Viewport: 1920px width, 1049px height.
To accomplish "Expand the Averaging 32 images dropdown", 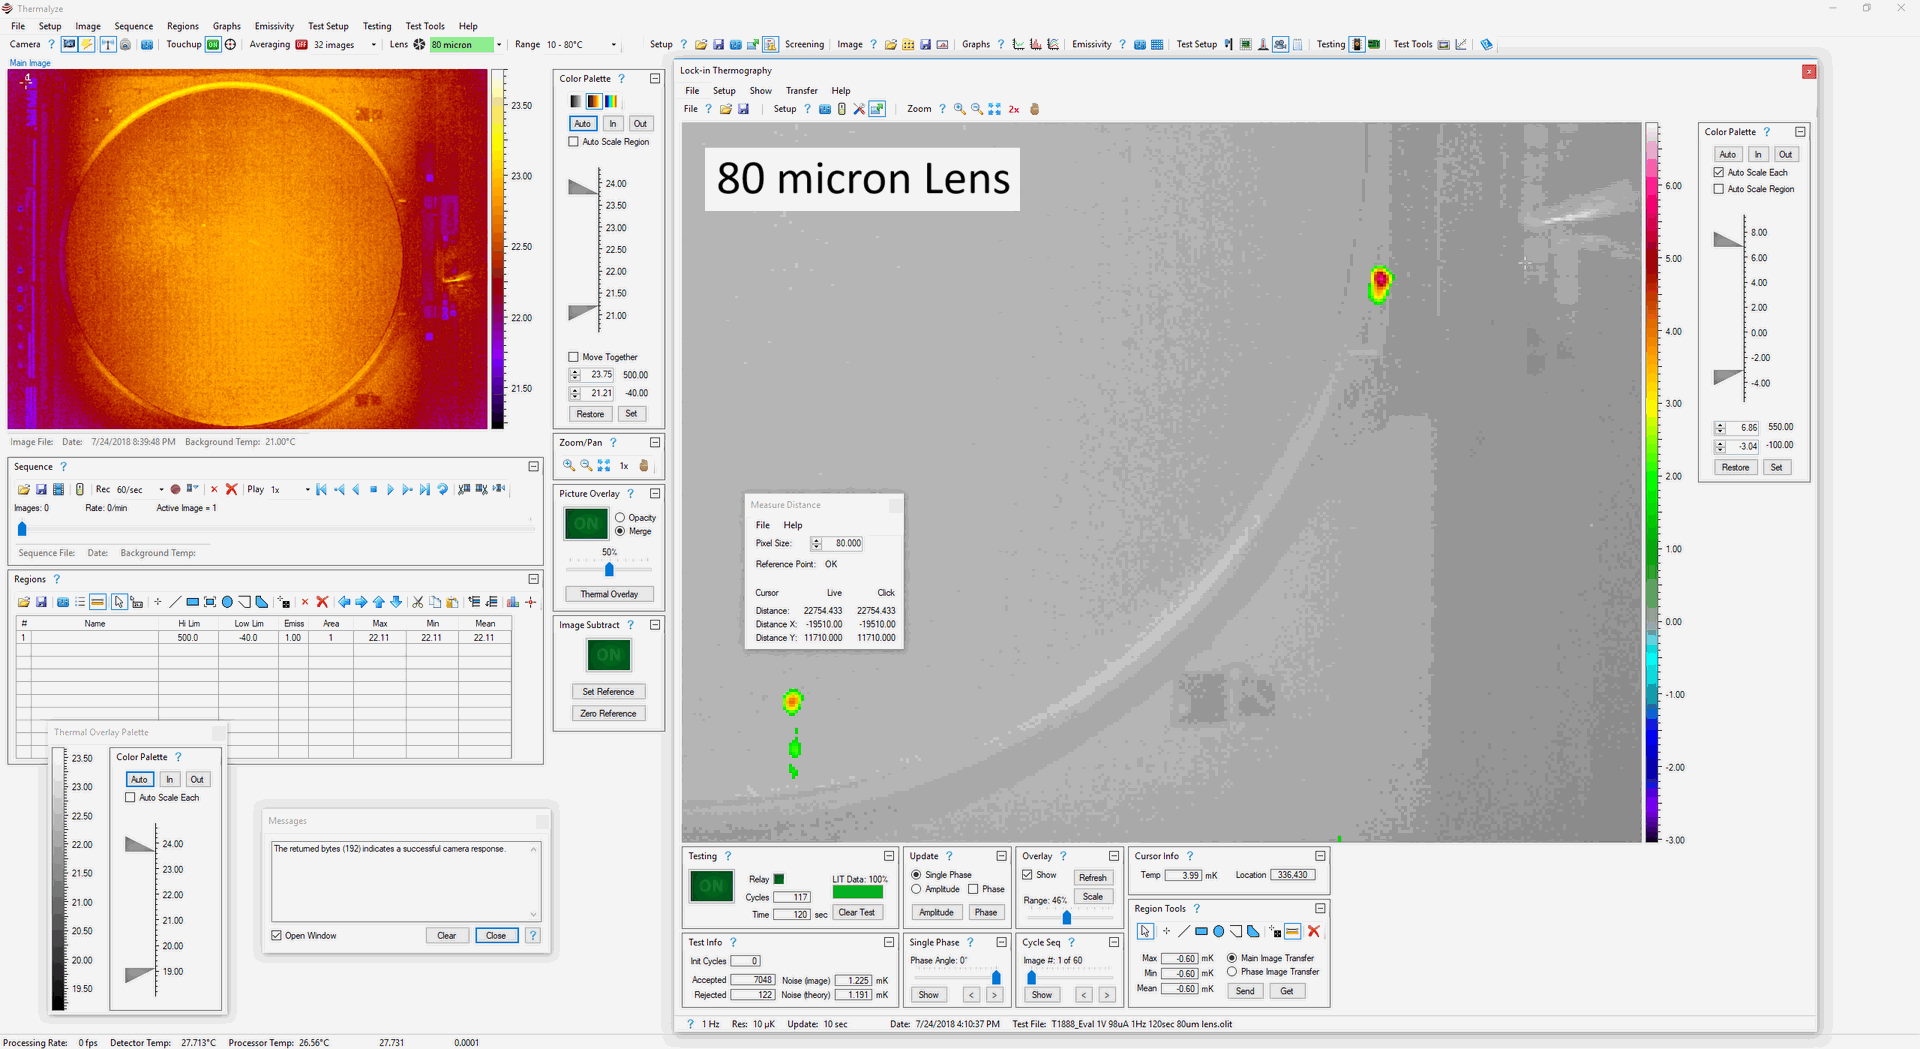I will 374,45.
